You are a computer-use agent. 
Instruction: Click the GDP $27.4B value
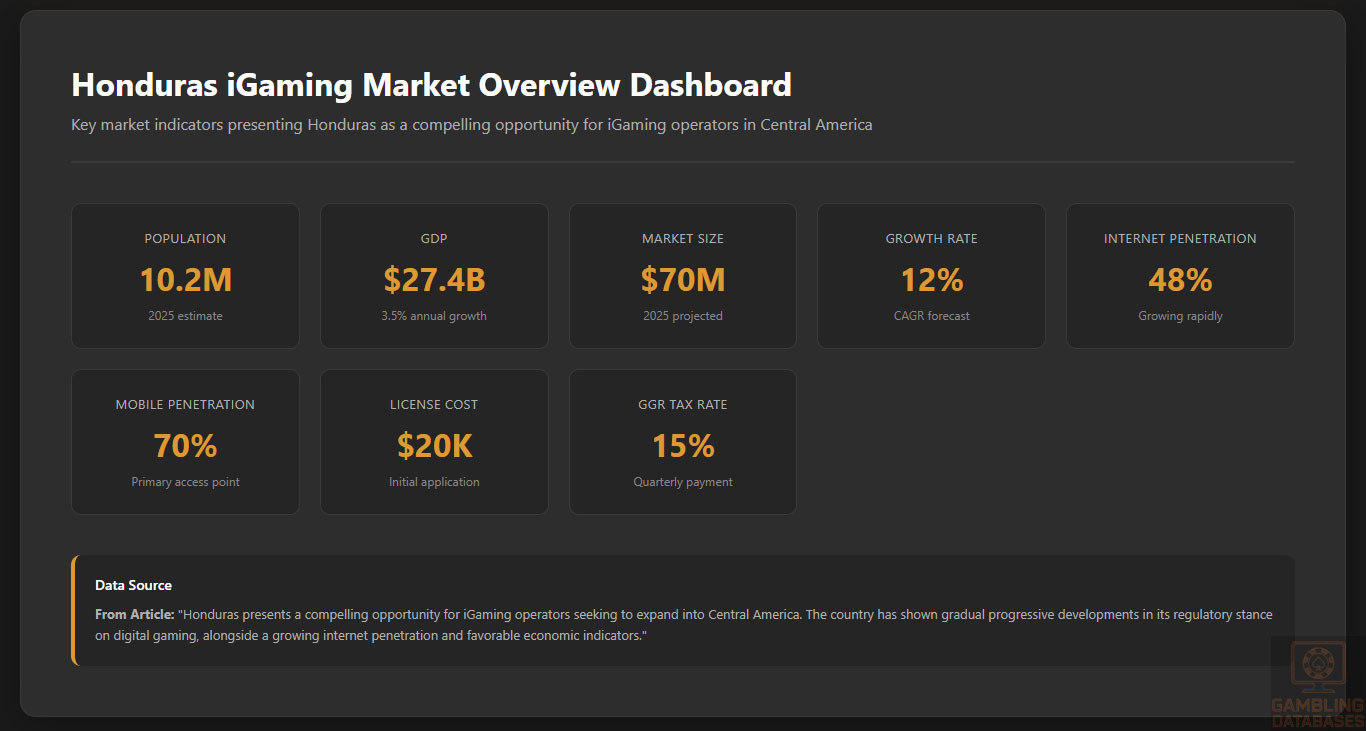coord(434,280)
